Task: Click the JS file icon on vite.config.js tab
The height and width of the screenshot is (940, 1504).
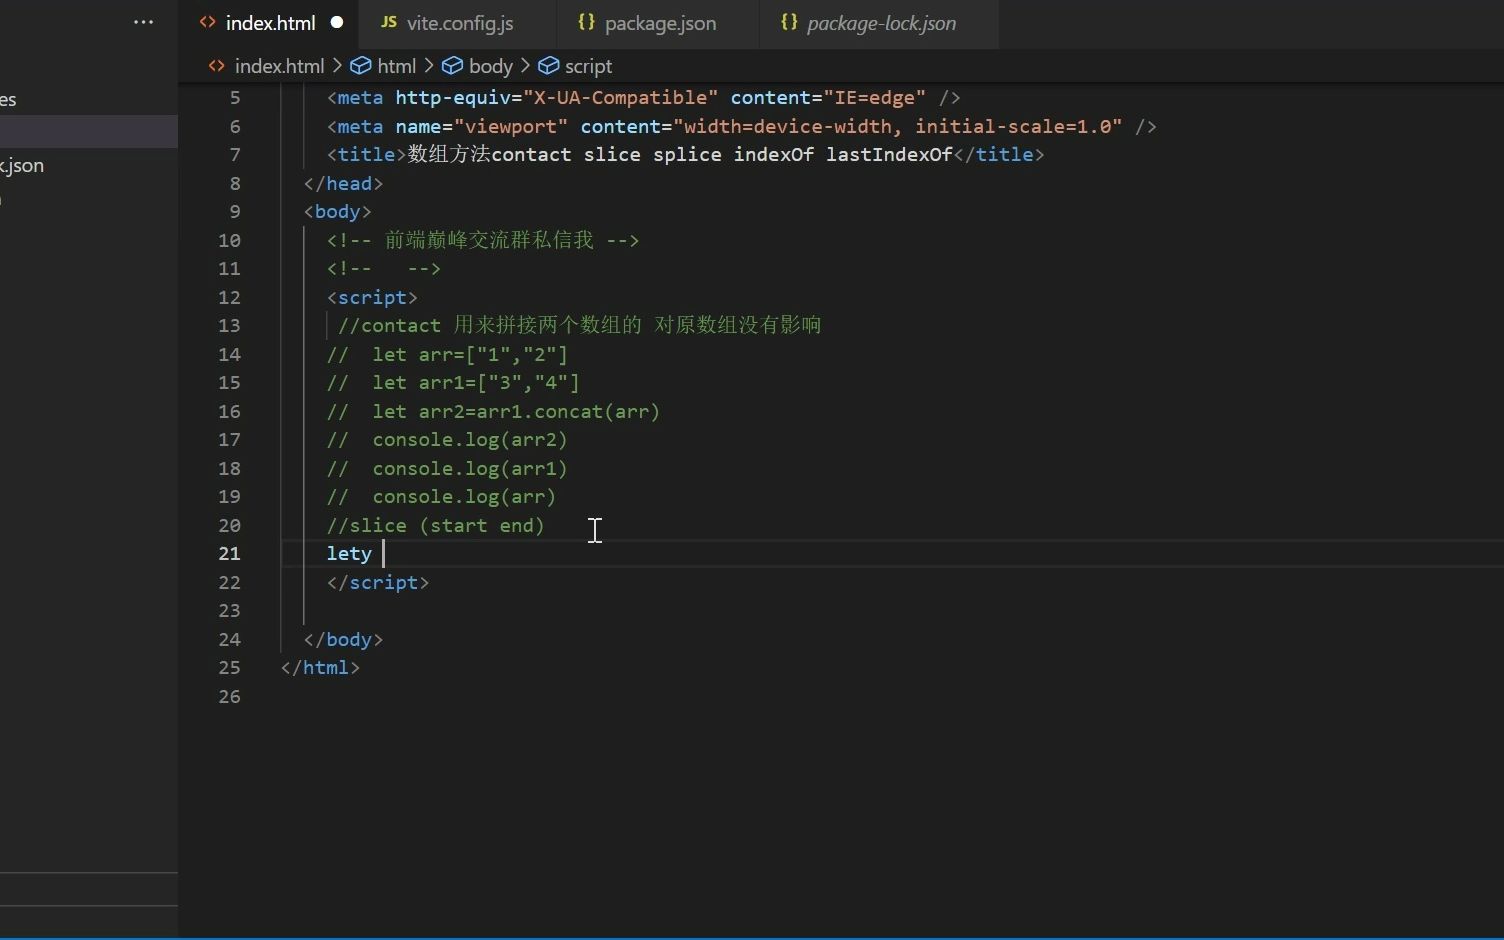Action: [x=389, y=22]
